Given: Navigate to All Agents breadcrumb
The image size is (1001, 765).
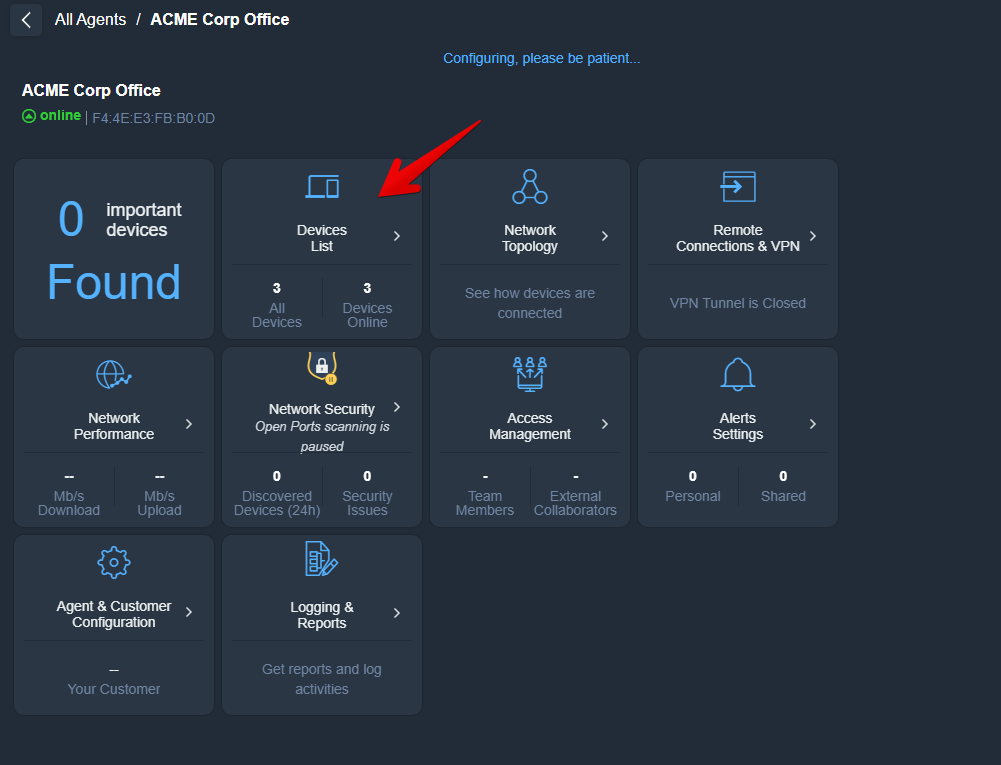Looking at the screenshot, I should tap(90, 20).
